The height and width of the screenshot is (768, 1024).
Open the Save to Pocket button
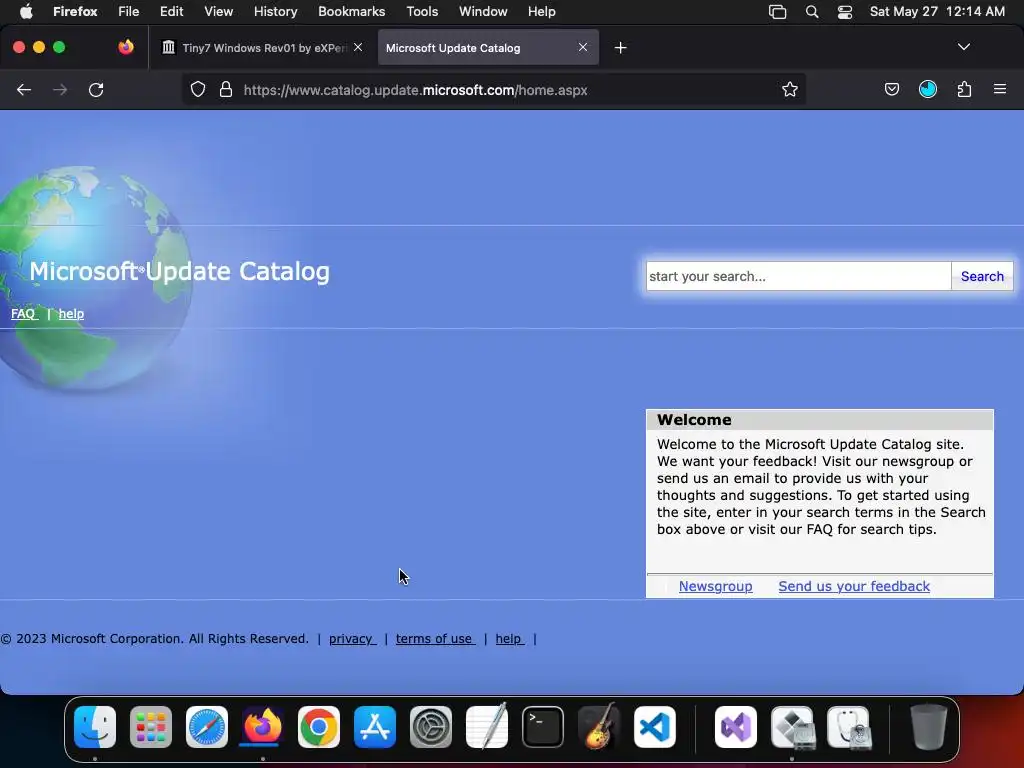pos(891,89)
